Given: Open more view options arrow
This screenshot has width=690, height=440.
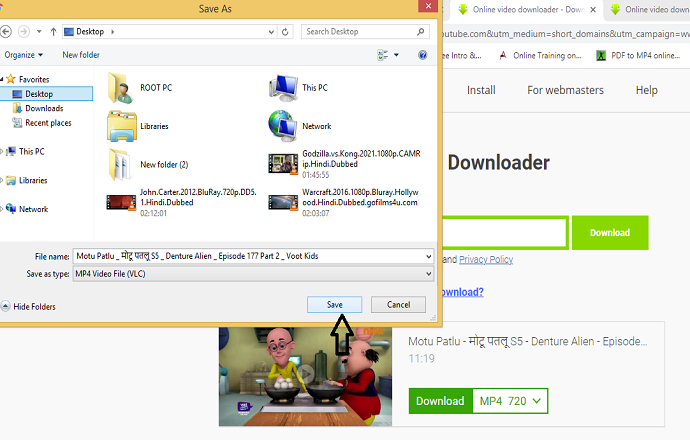Looking at the screenshot, I should pos(396,55).
